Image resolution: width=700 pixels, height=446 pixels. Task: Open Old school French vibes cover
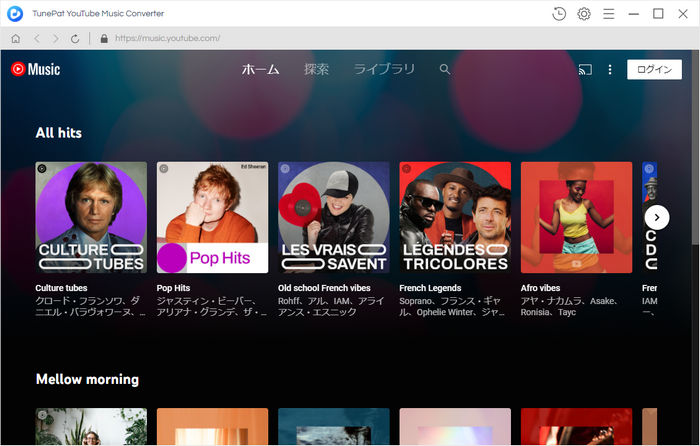334,217
